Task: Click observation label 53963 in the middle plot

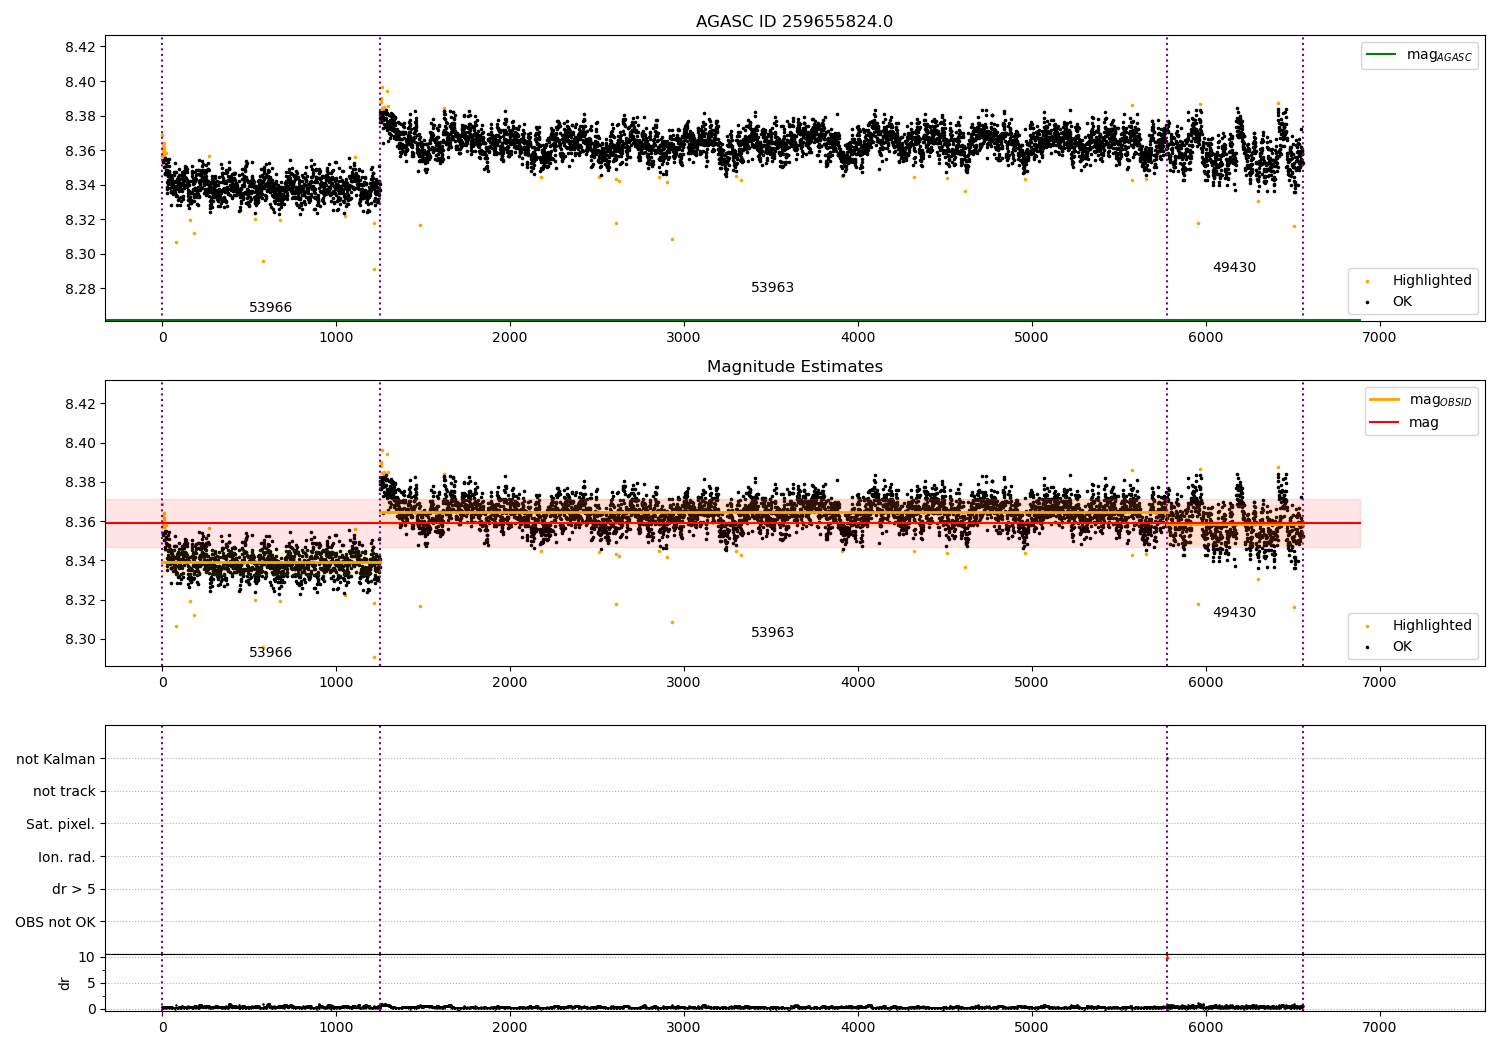Action: [x=772, y=633]
